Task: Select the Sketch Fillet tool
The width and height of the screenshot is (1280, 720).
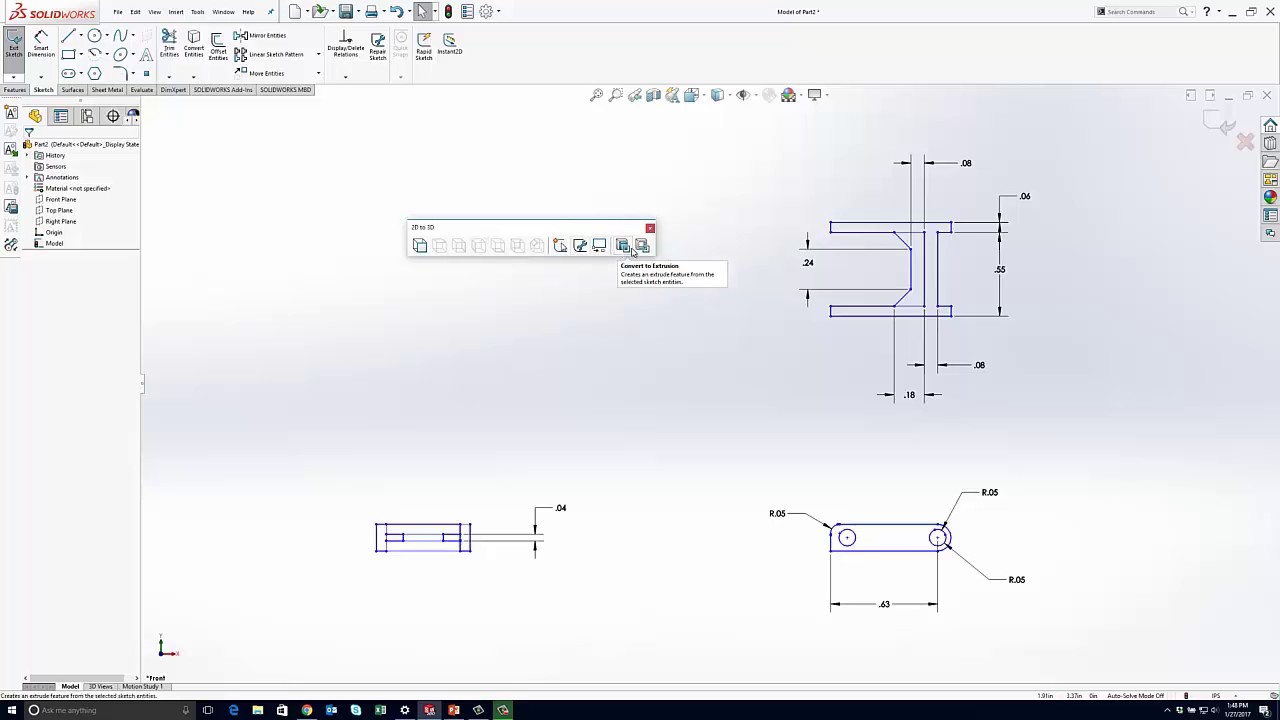Action: (x=120, y=73)
